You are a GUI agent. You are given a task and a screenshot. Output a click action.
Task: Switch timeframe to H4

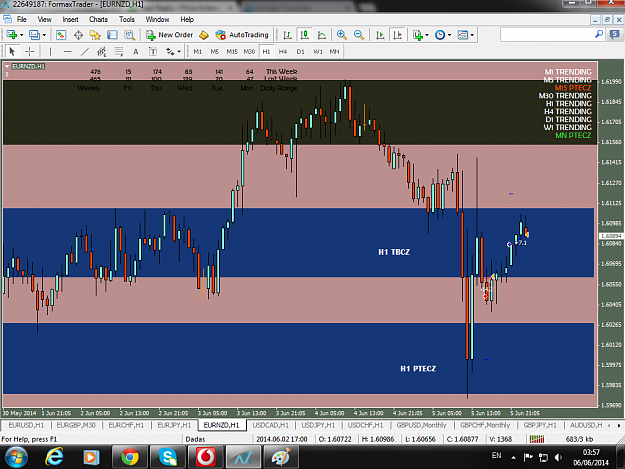(283, 51)
